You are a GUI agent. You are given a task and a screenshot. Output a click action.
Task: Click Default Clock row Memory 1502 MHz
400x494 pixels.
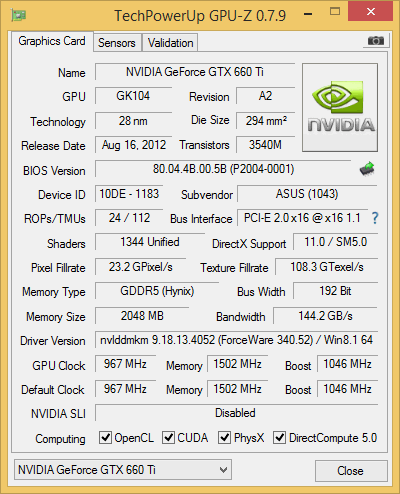click(238, 389)
